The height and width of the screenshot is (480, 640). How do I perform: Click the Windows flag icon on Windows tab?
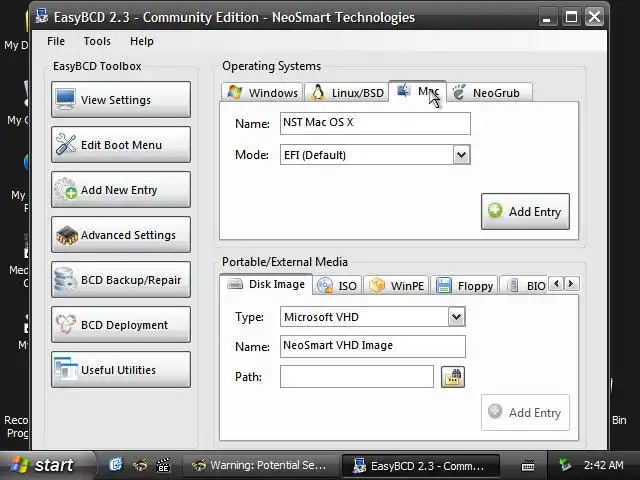click(x=235, y=92)
